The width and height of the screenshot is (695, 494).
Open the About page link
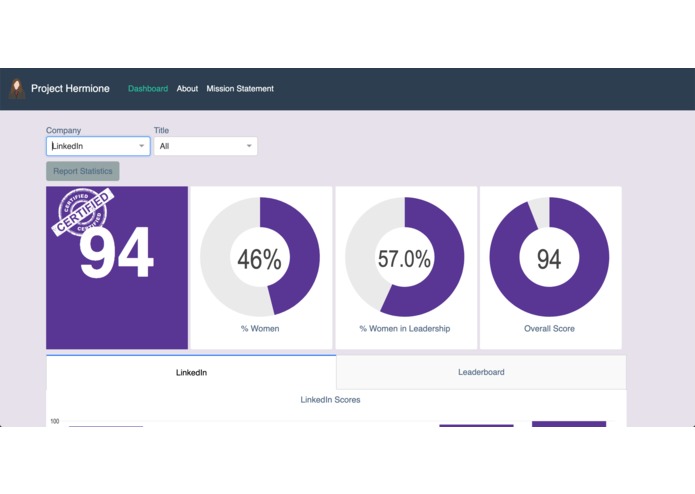pyautogui.click(x=187, y=89)
